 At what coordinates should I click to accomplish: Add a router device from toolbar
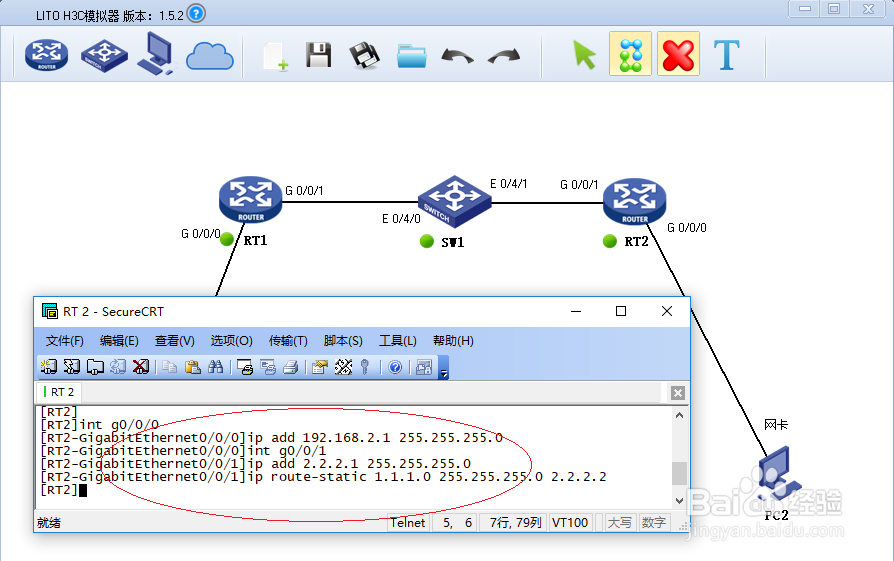(x=46, y=55)
